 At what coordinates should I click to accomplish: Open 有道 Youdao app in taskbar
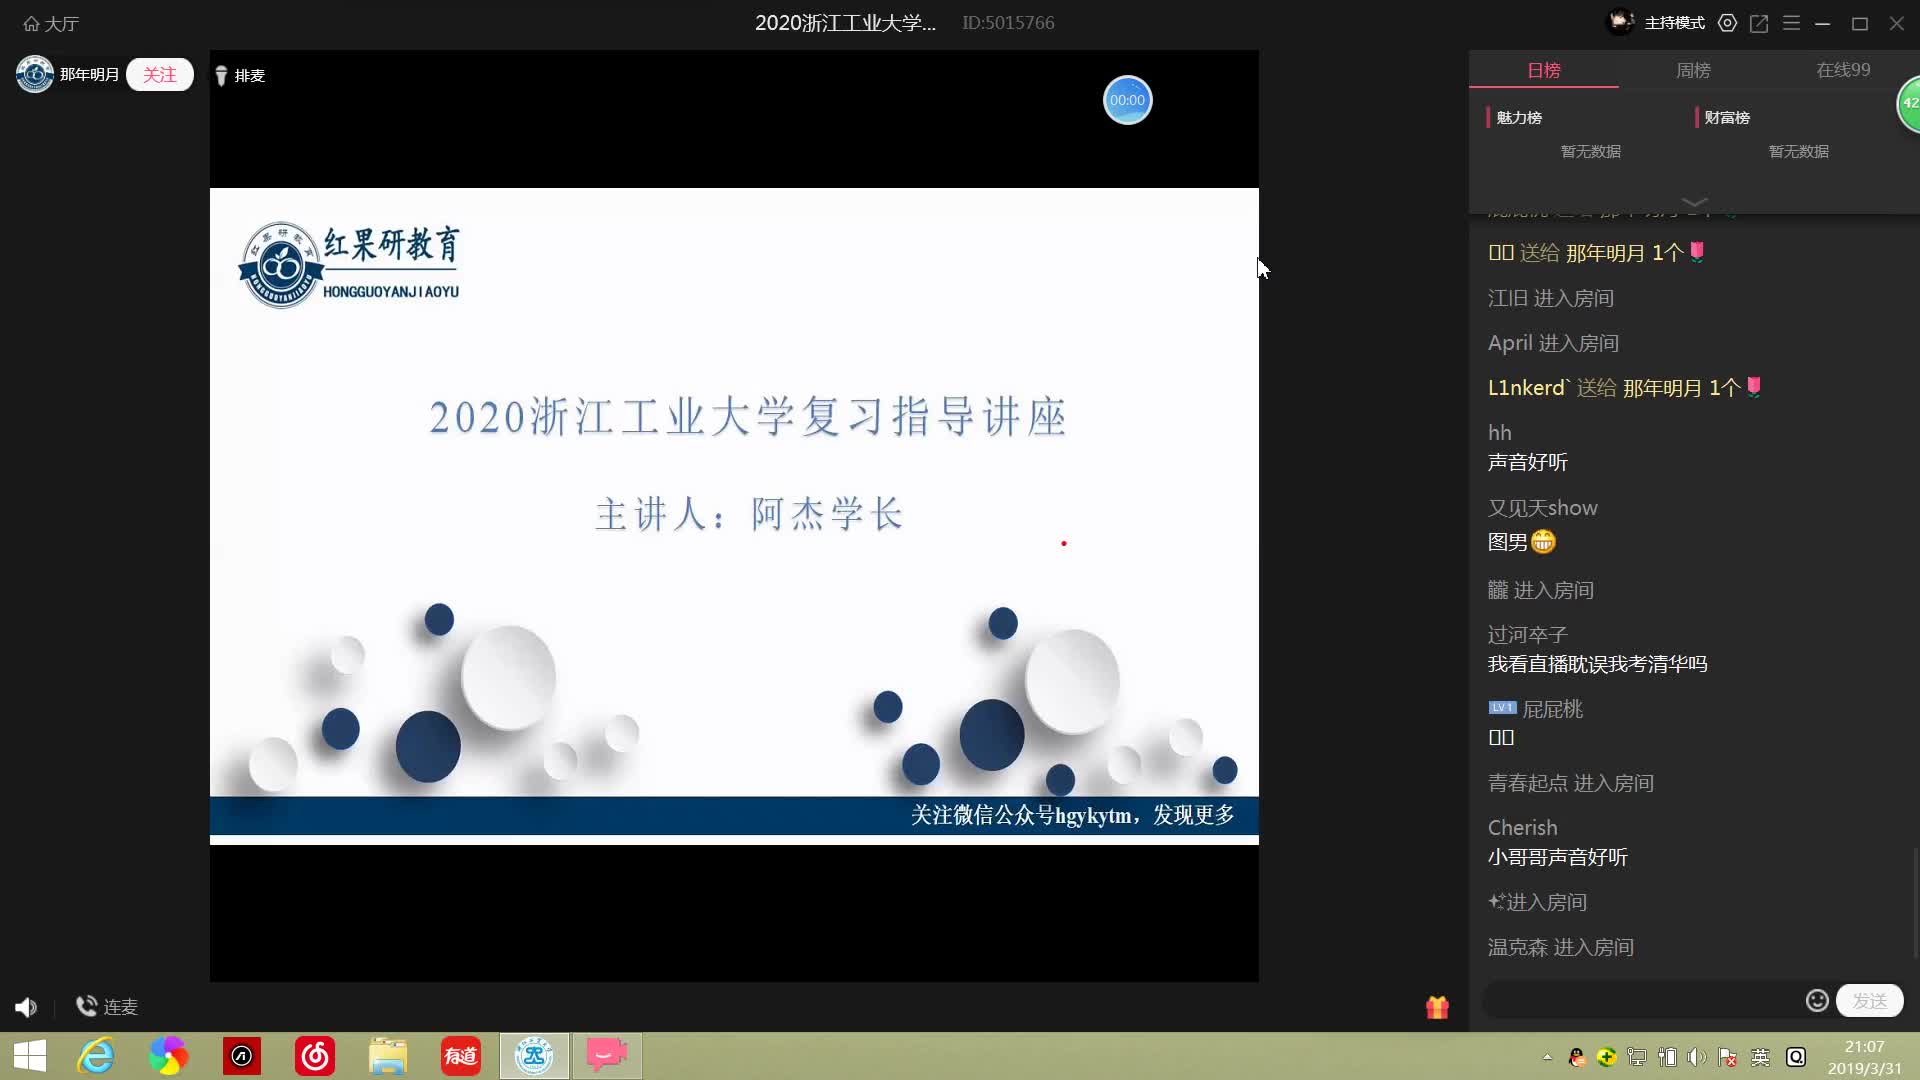(461, 1056)
